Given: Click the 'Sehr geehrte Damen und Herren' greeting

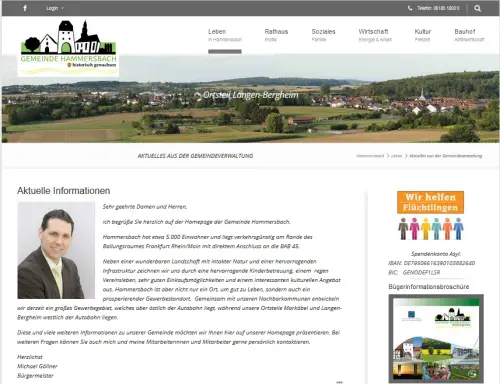Looking at the screenshot, I should (145, 207).
